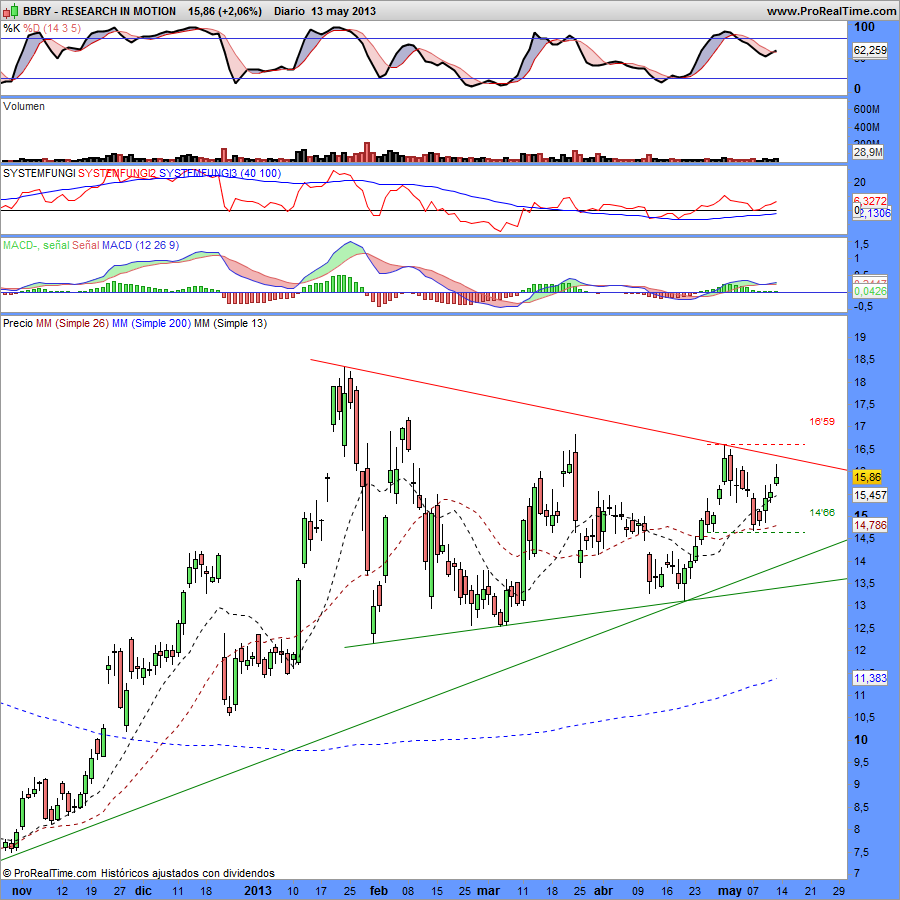Click the BBRY - RESEARCH IN MOTION title

pos(90,11)
